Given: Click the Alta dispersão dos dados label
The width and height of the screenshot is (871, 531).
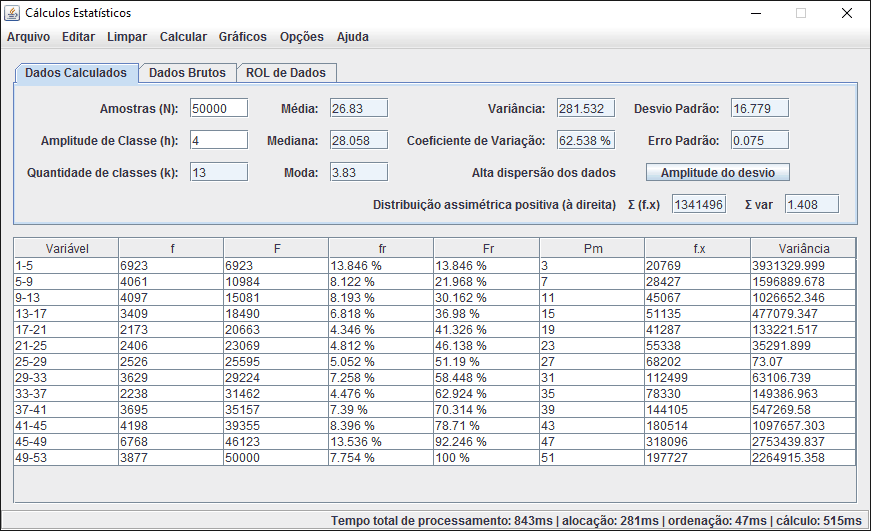Looking at the screenshot, I should point(544,173).
